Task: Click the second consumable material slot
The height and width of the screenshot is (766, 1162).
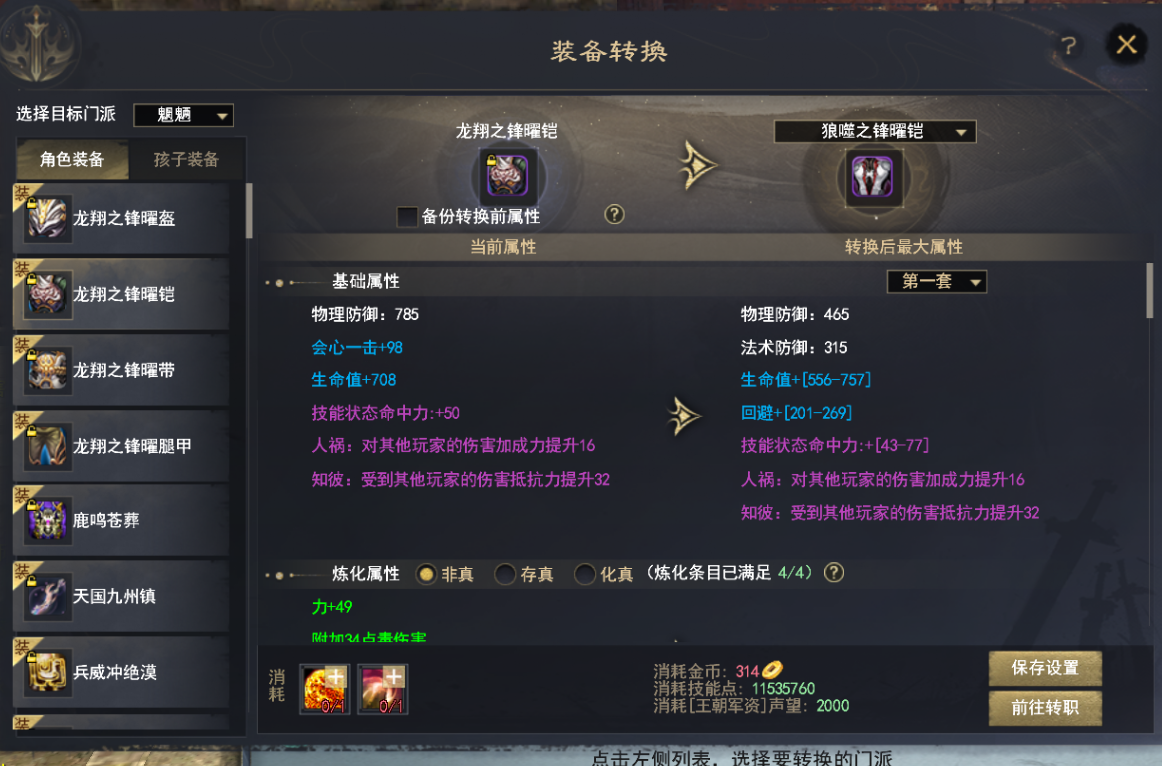Action: click(382, 689)
